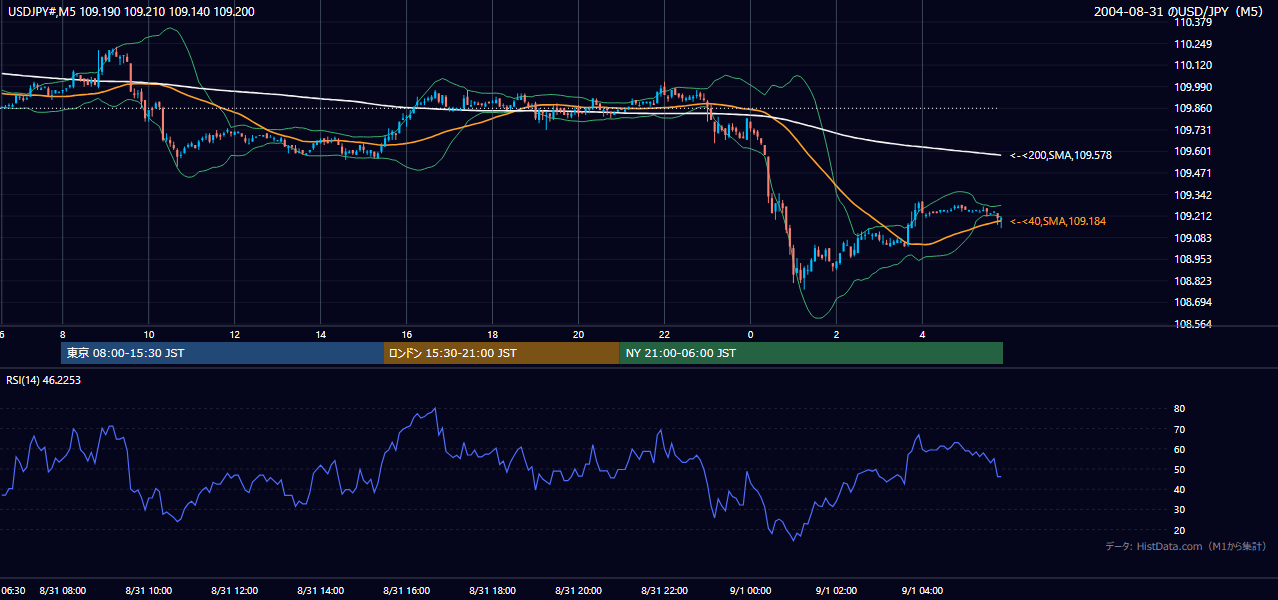
Task: Click the HistData.com data source credit
Action: click(x=1186, y=546)
